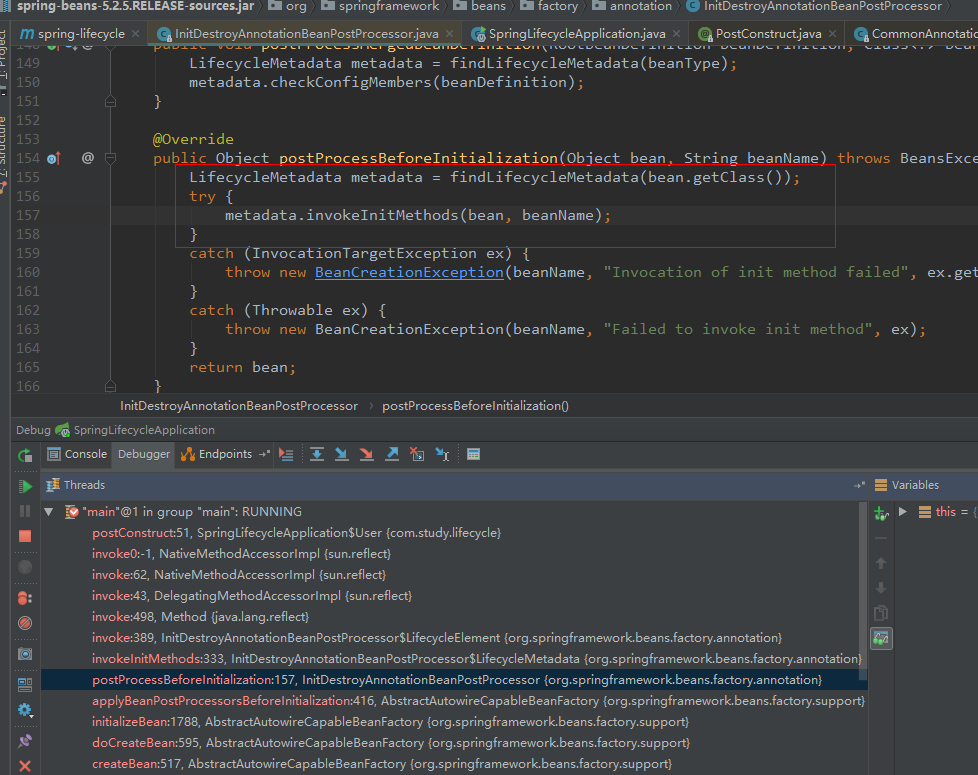Viewport: 978px width, 775px height.
Task: Resume program with the green play icon
Action: [25, 486]
